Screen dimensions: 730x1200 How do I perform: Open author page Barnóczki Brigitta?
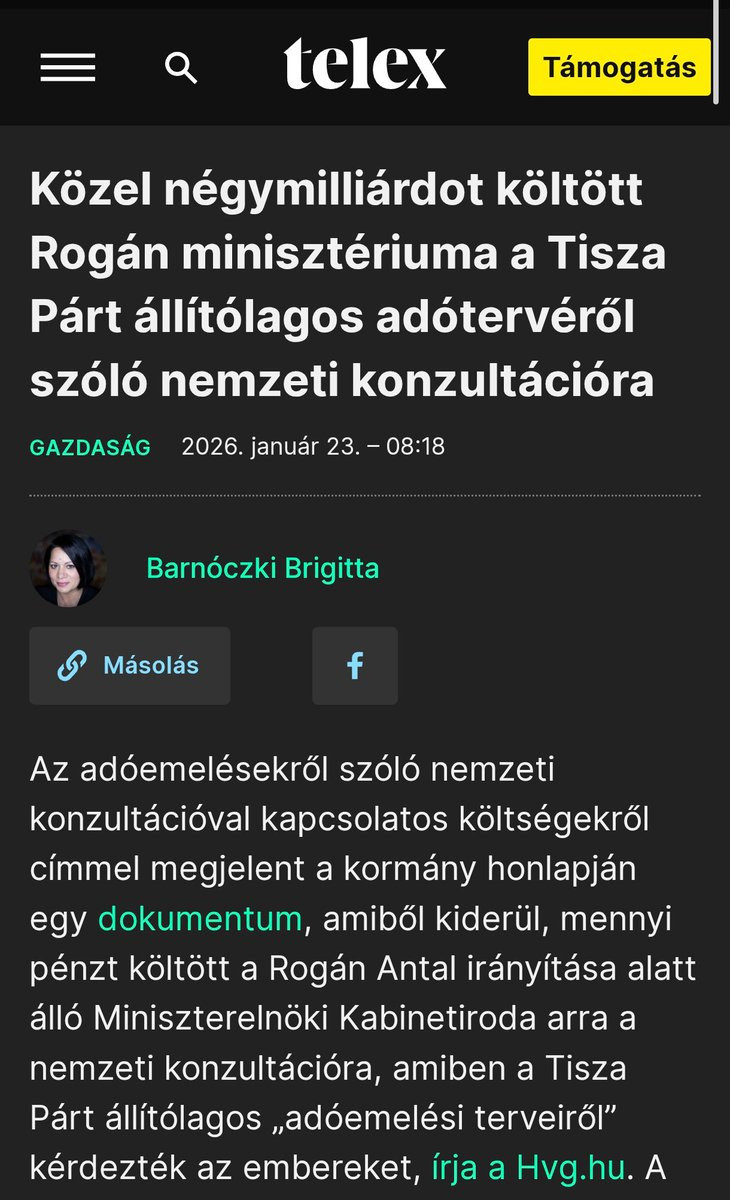point(263,569)
